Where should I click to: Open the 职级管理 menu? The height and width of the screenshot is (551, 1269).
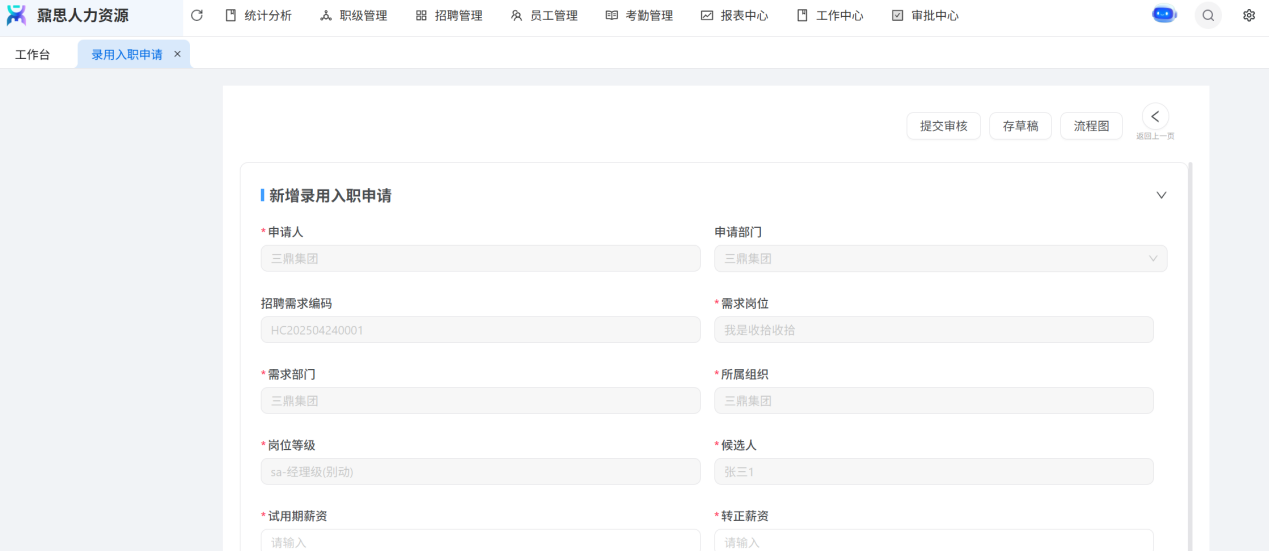click(x=353, y=16)
